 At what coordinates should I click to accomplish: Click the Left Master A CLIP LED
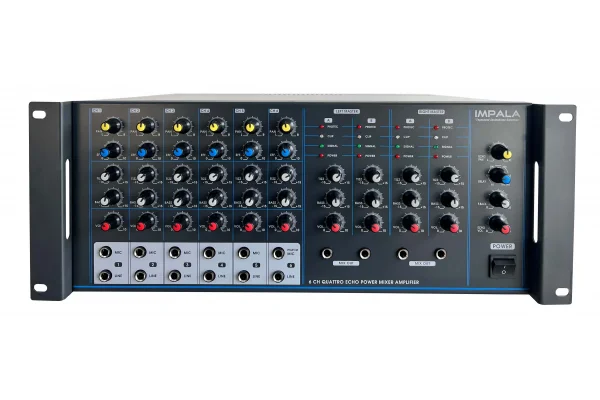322,136
